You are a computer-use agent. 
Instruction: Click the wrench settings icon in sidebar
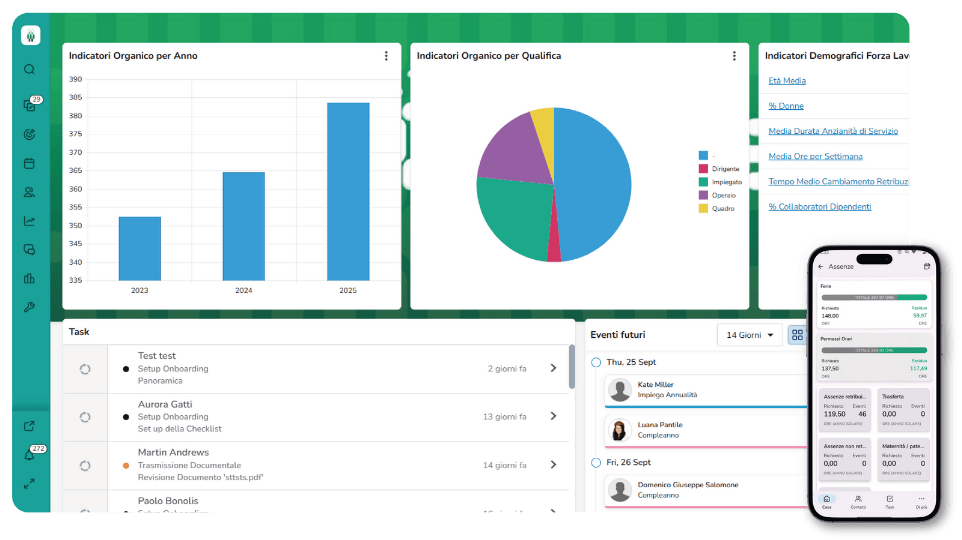(29, 307)
